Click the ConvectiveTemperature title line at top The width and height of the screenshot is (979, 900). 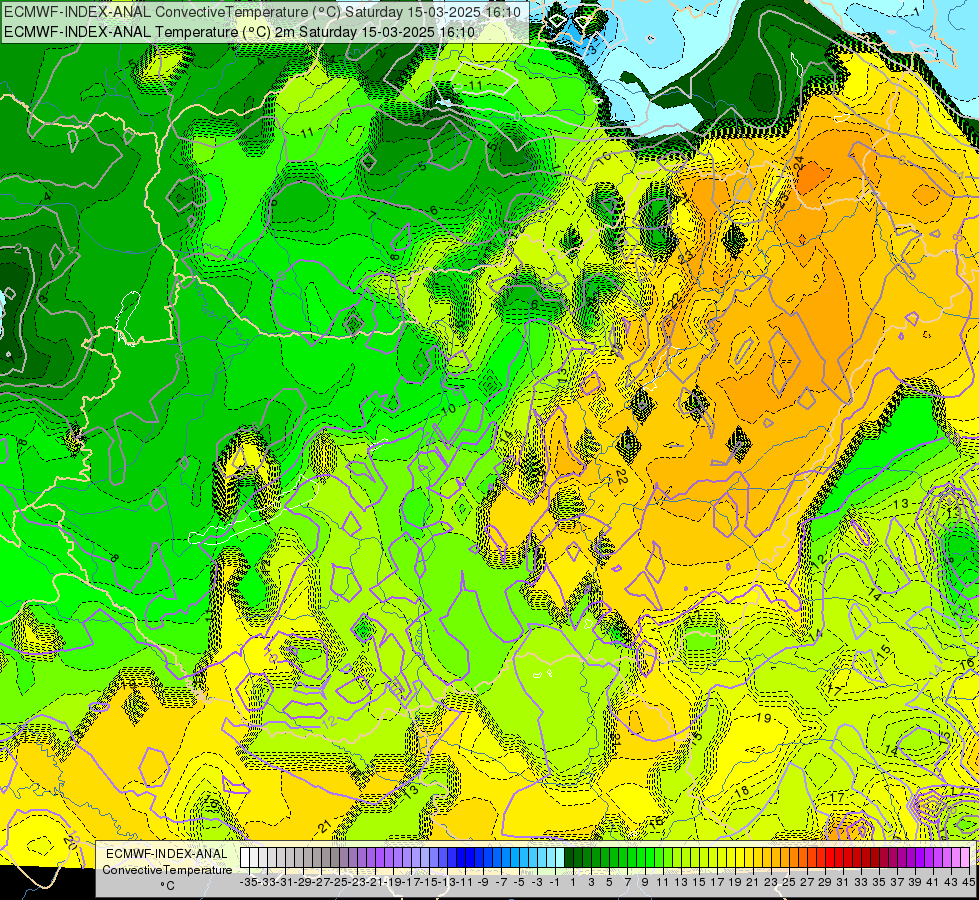(x=262, y=12)
